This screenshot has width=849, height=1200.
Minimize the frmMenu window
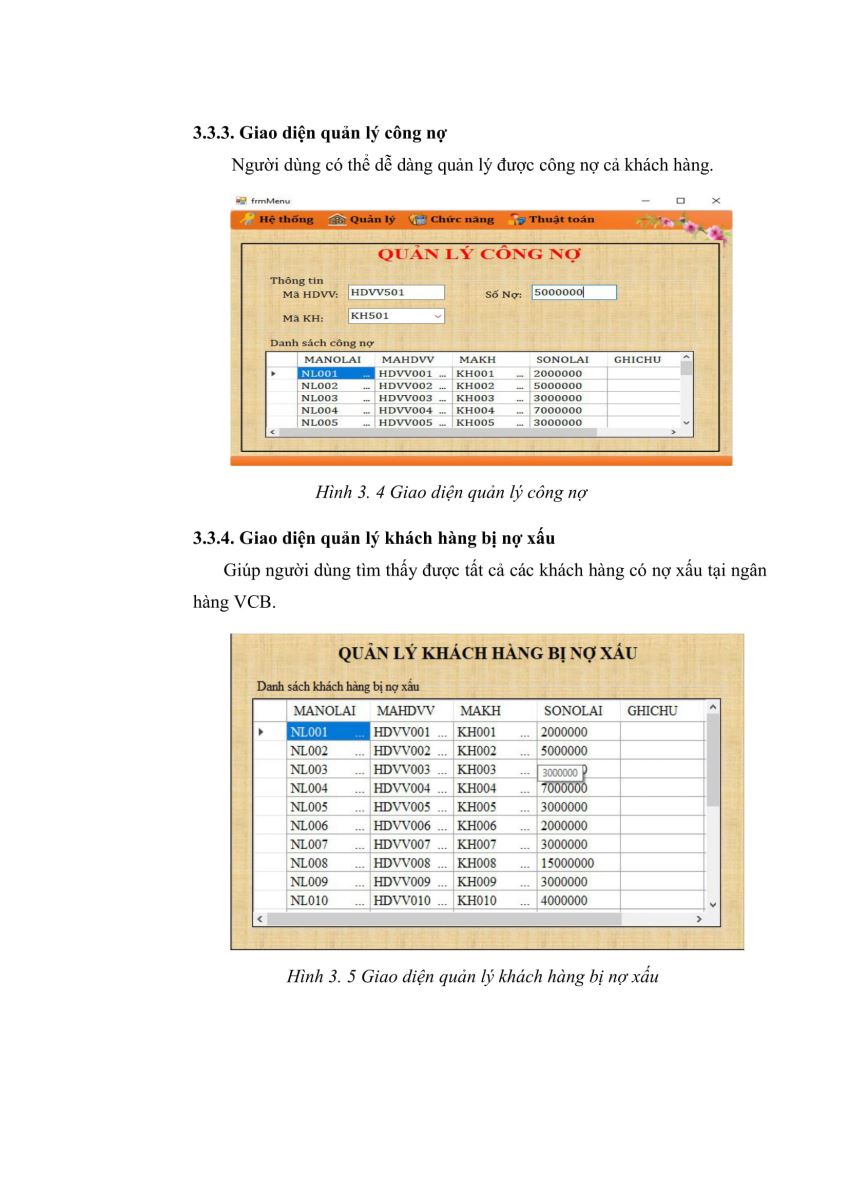[x=646, y=200]
